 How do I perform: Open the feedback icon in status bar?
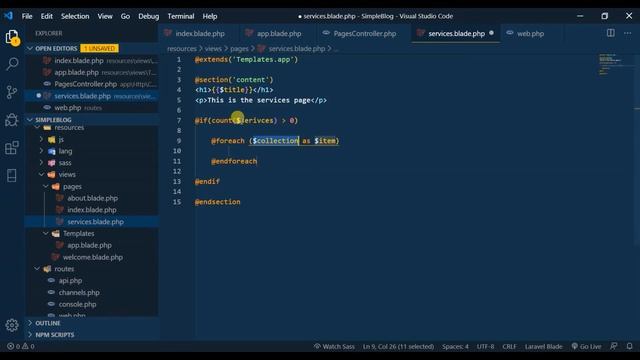613,346
